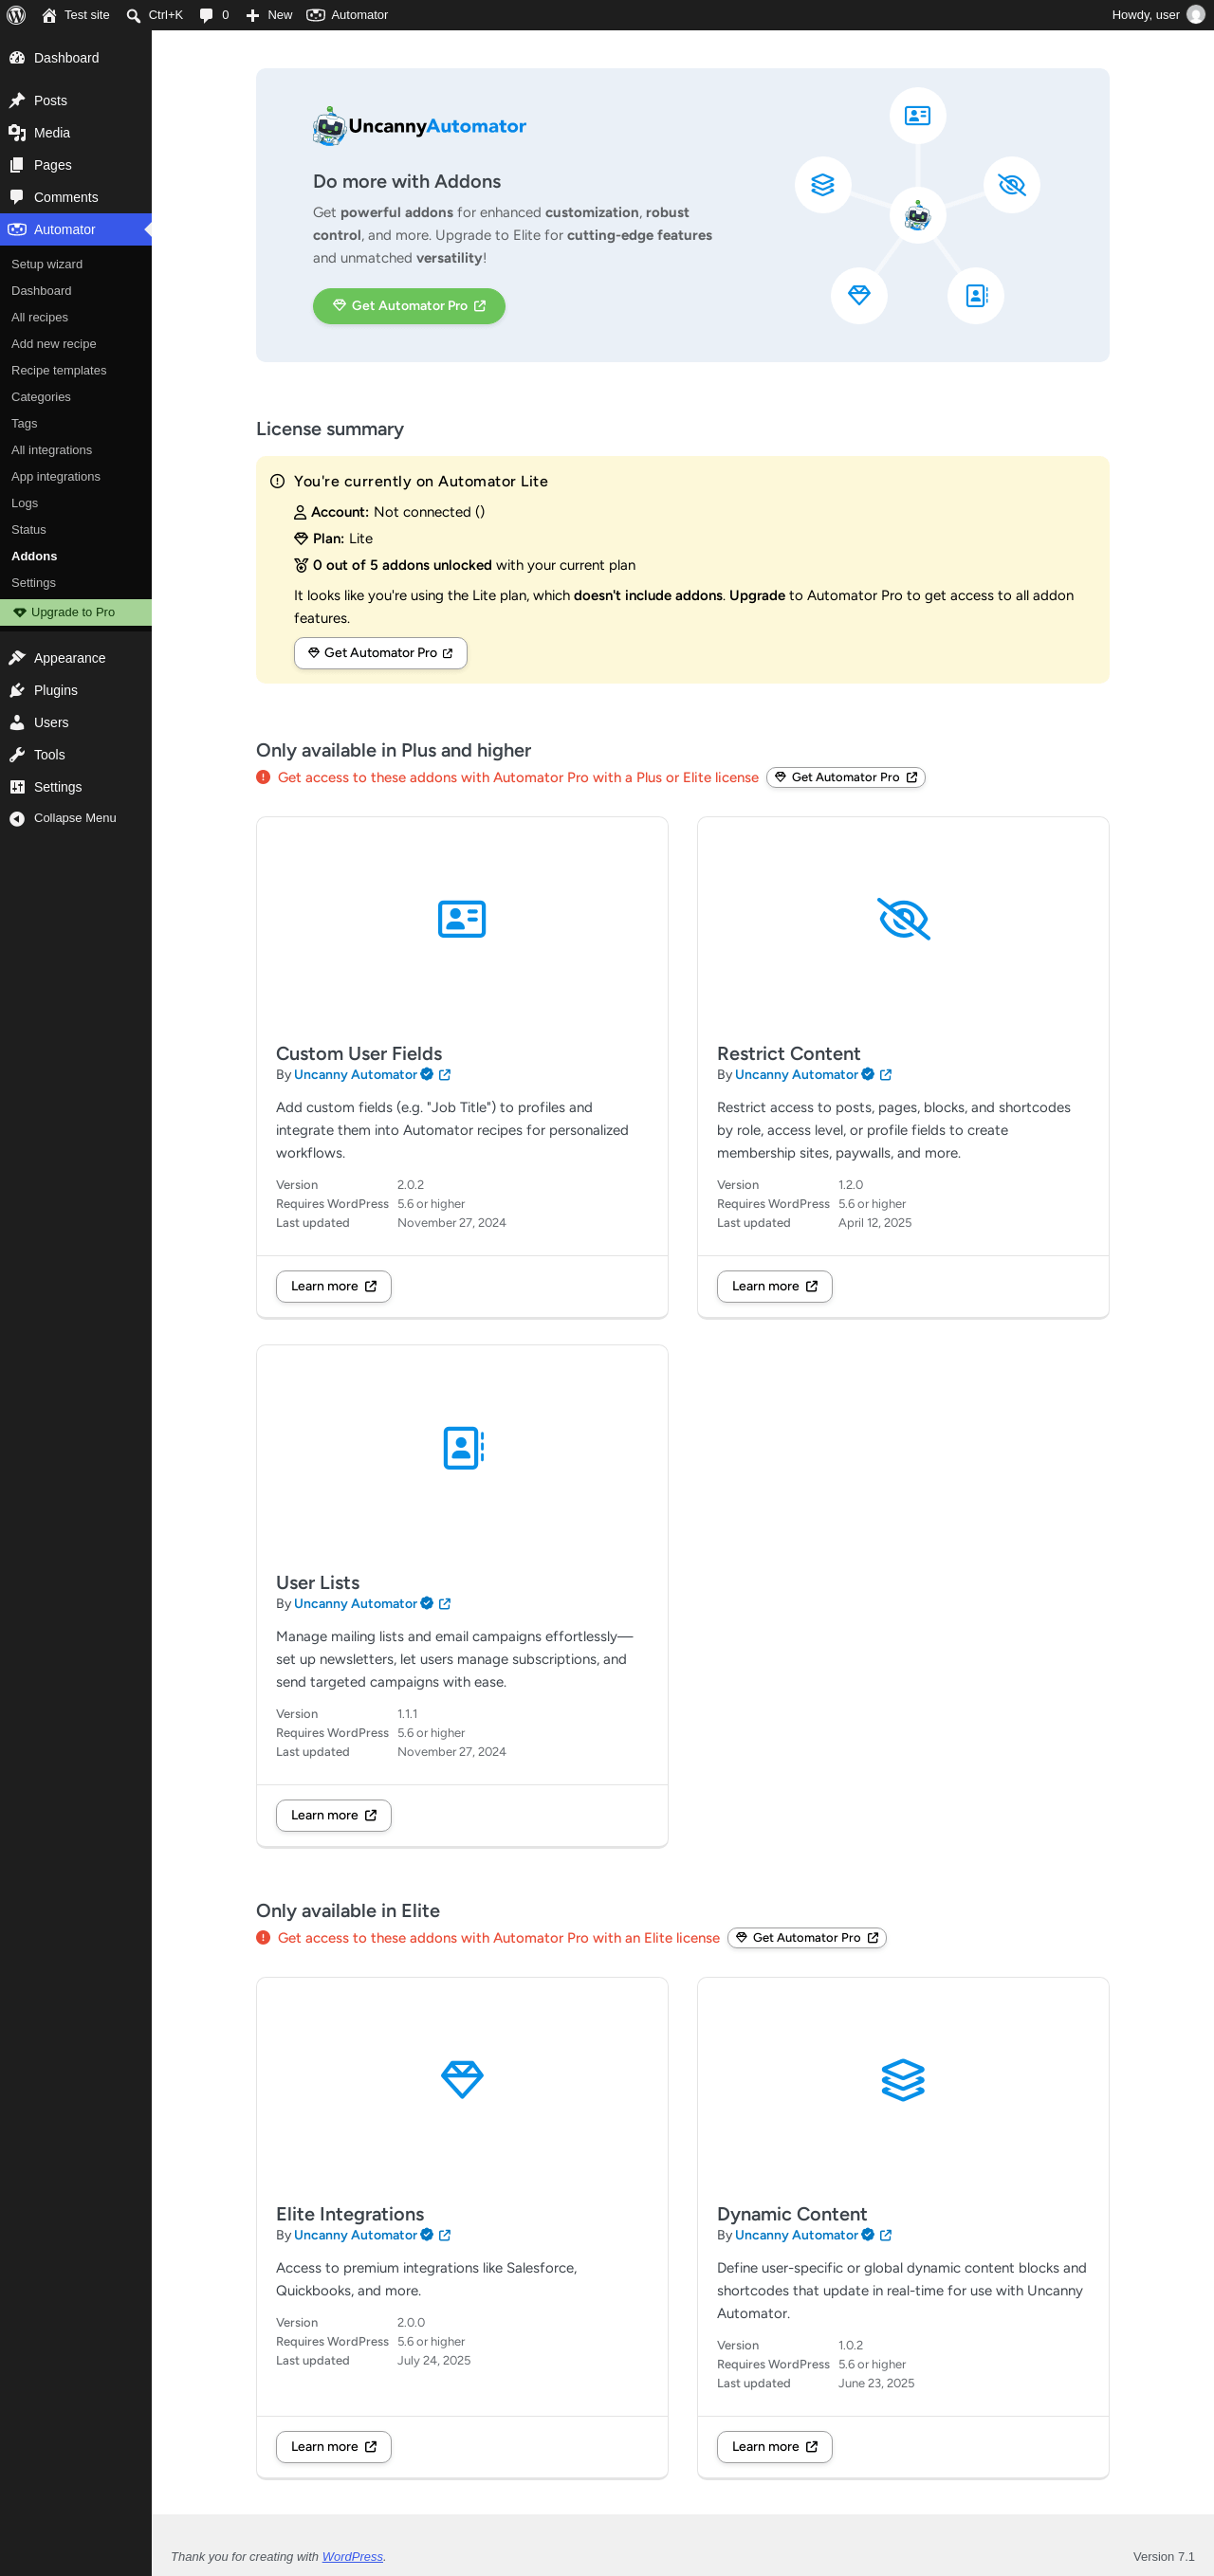Open Tags submenu item

click(x=76, y=423)
